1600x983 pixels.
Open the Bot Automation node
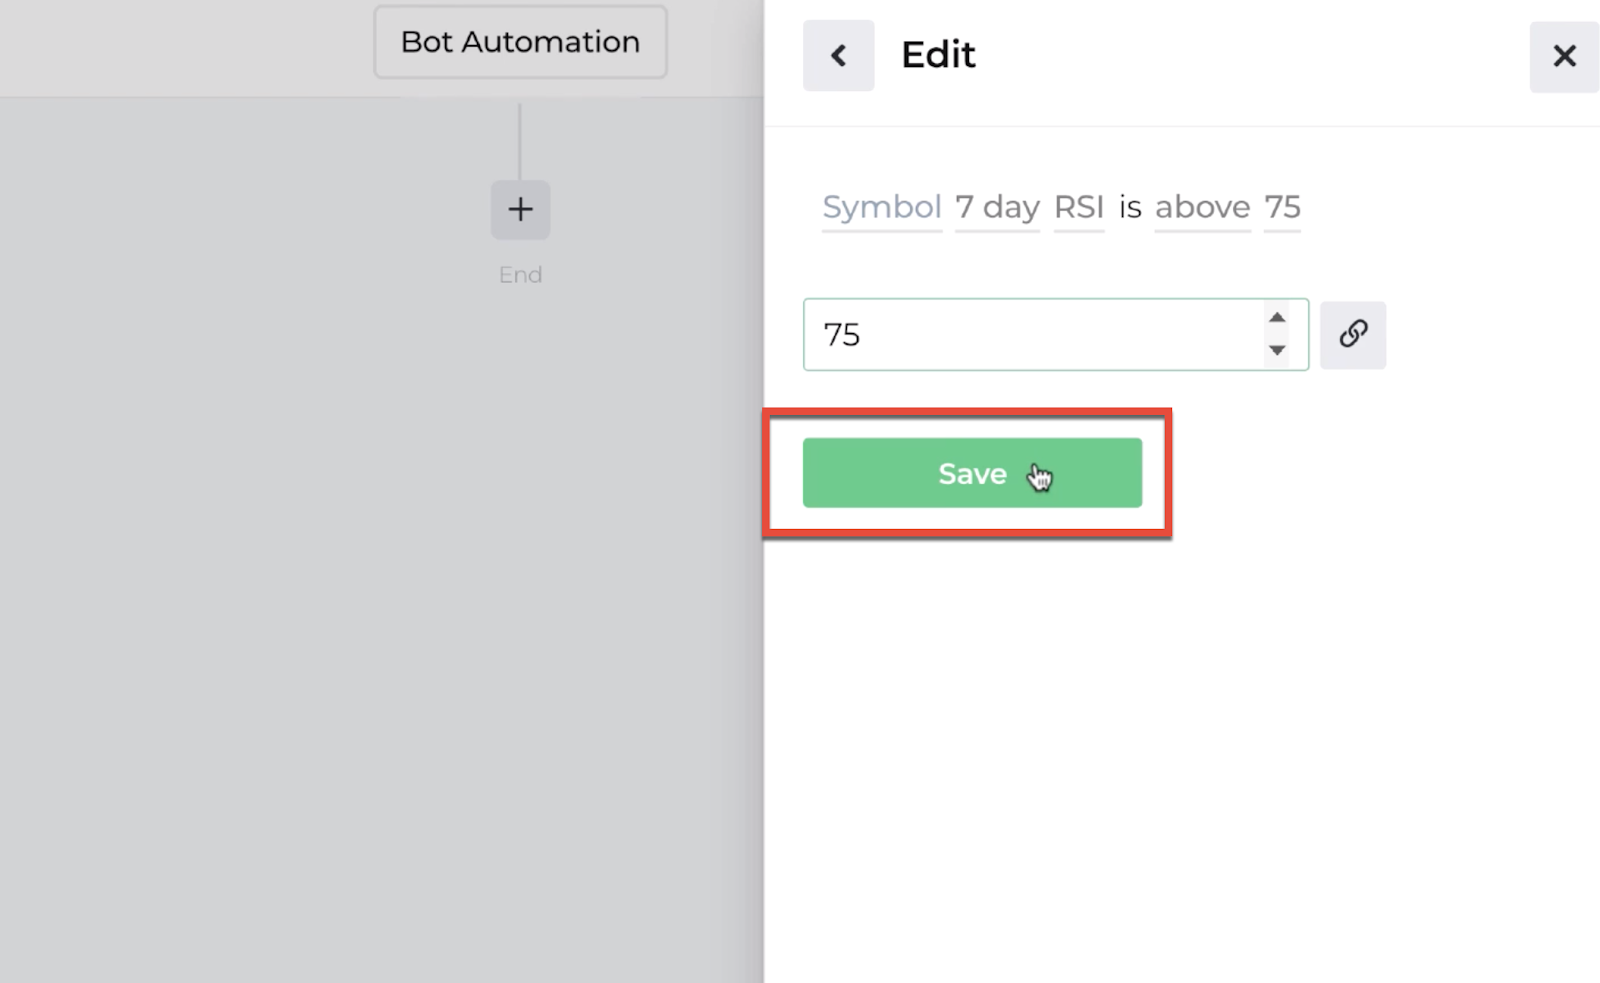point(520,42)
